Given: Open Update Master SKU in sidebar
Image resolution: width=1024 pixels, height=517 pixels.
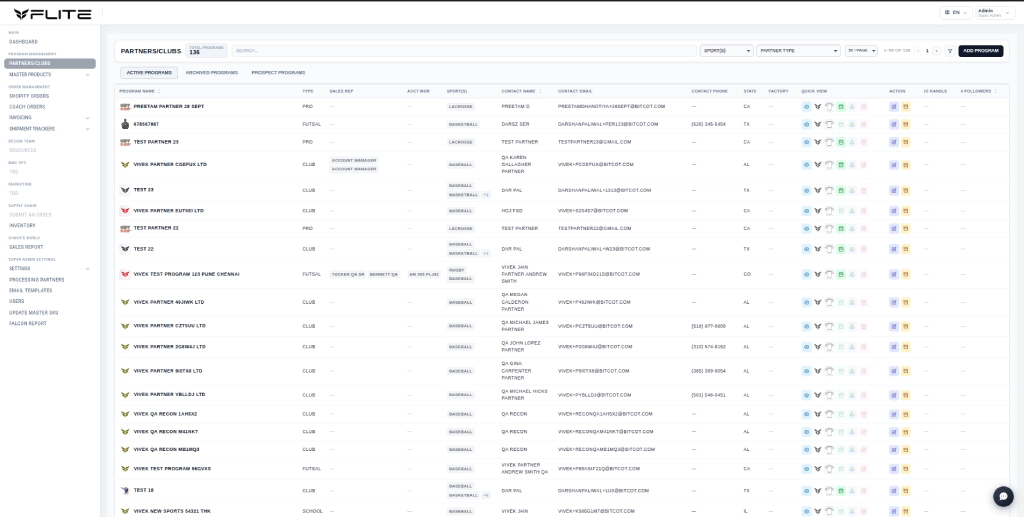Looking at the screenshot, I should click(33, 313).
